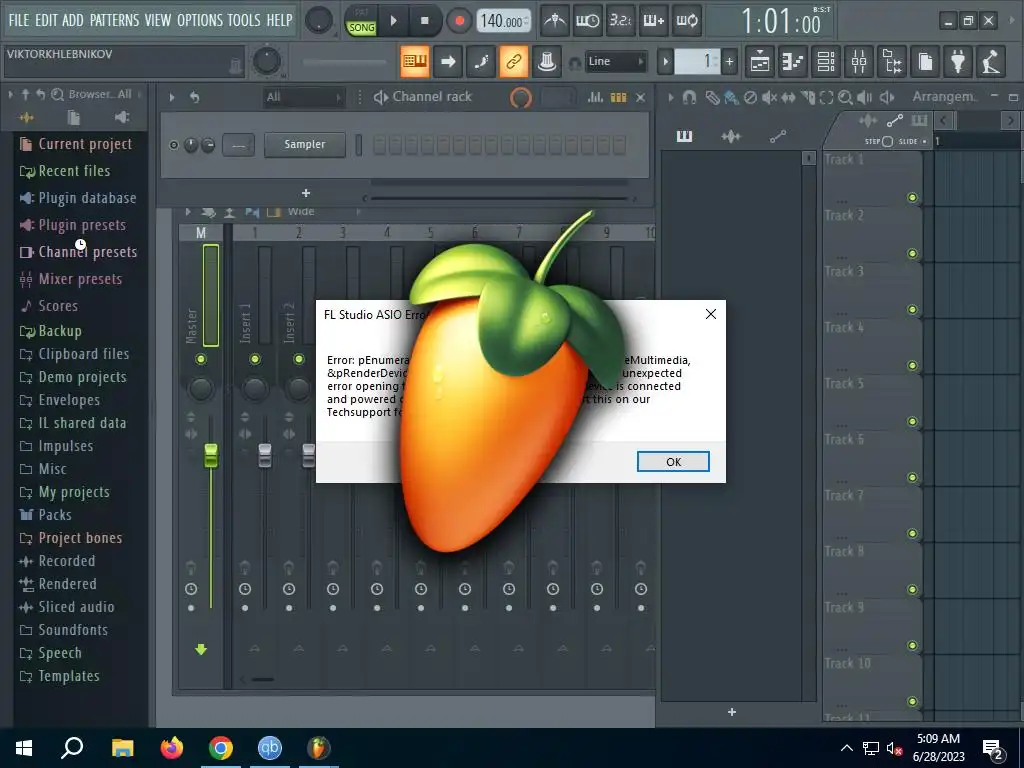1024x768 pixels.
Task: Open Demo projects folder
Action: pyautogui.click(x=73, y=377)
